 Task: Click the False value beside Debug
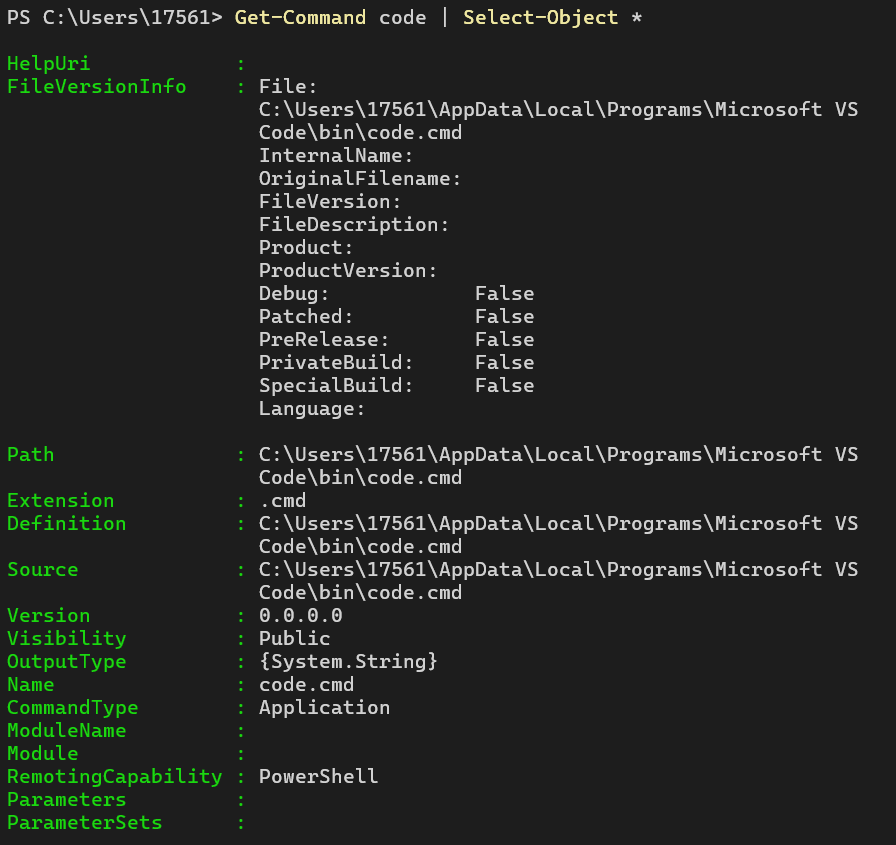tap(504, 294)
